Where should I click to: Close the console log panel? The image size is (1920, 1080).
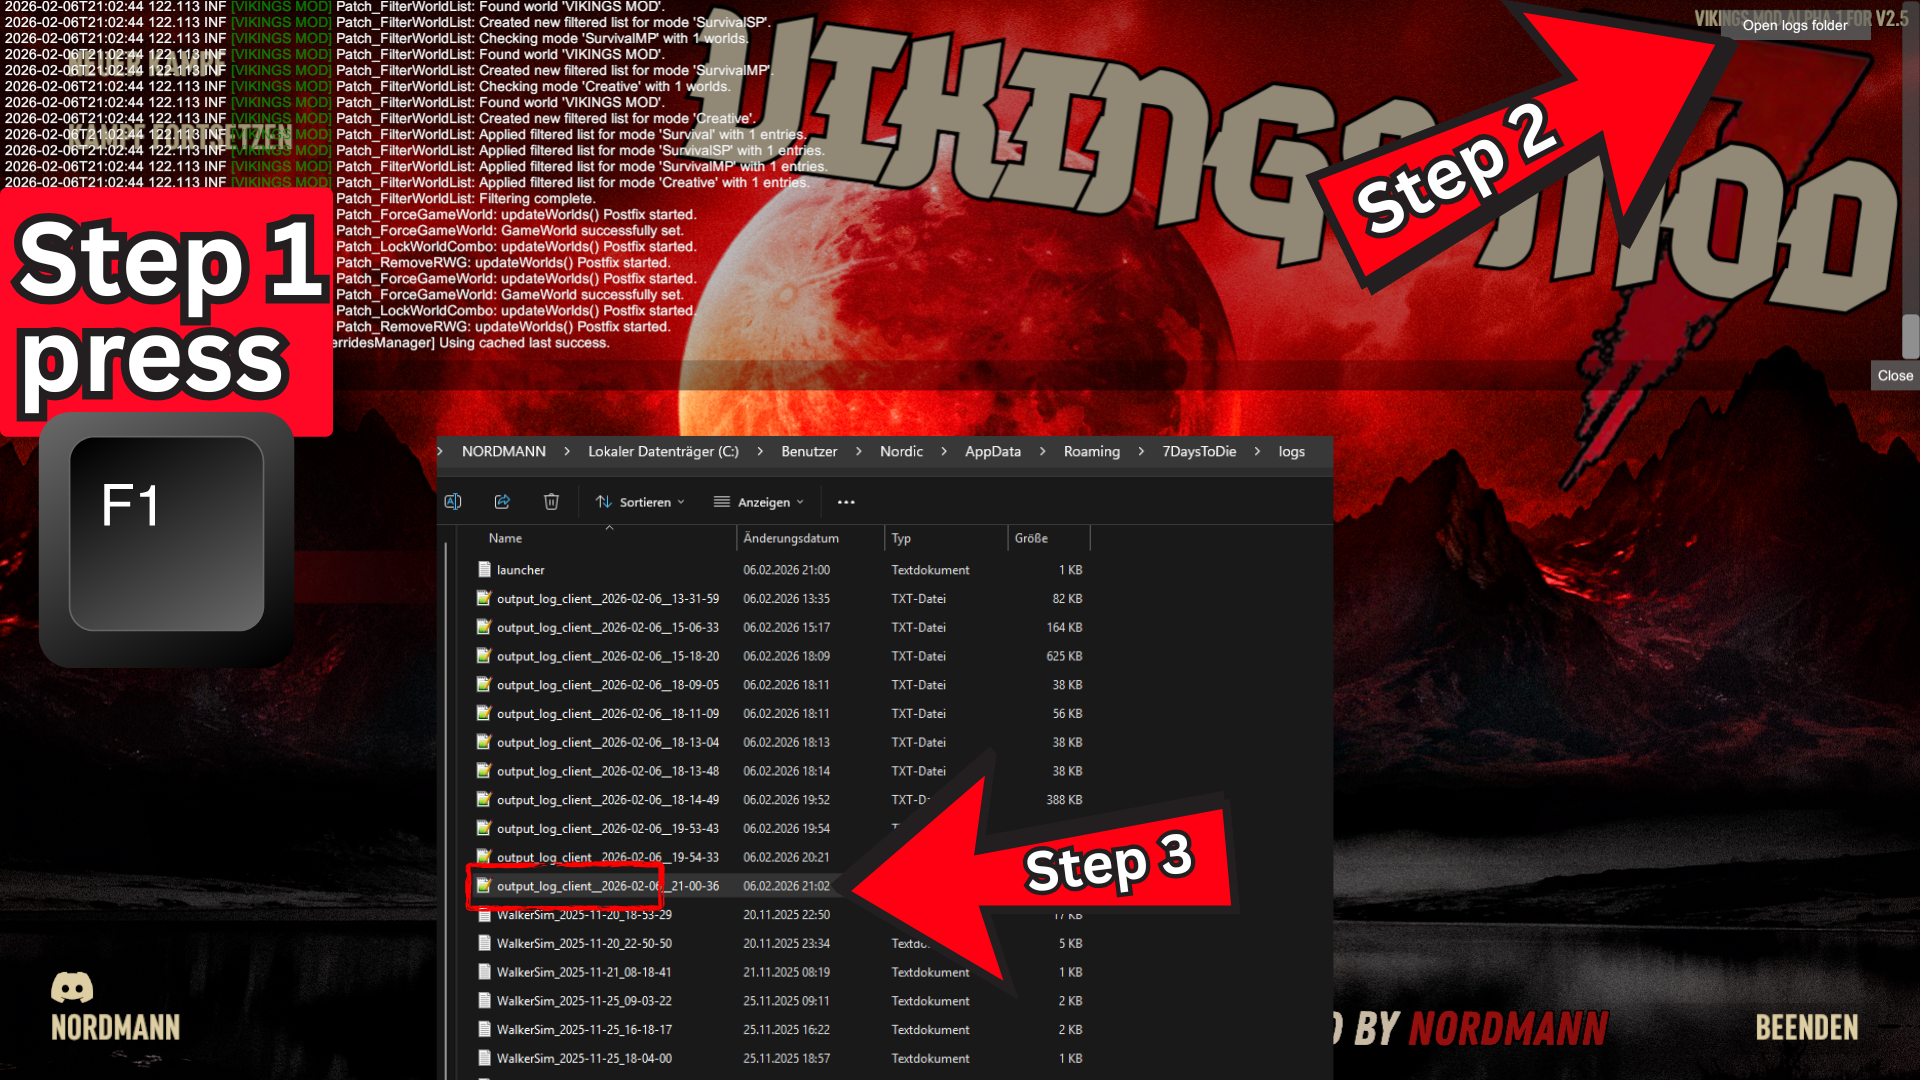tap(1895, 375)
